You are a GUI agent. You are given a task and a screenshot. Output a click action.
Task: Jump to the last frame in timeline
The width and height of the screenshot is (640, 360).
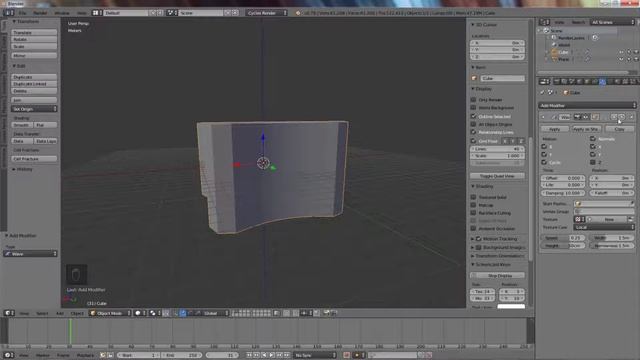(287, 355)
